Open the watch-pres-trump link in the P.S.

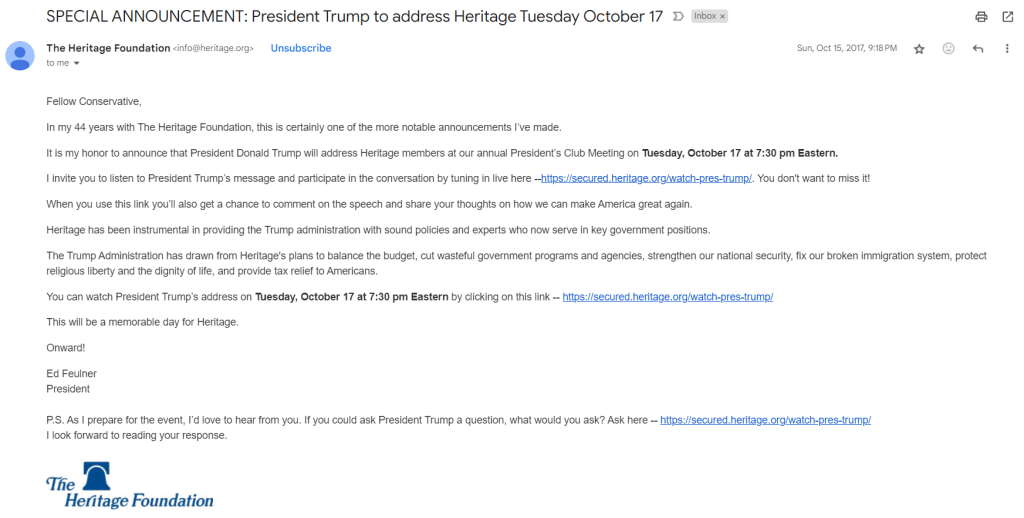click(765, 420)
